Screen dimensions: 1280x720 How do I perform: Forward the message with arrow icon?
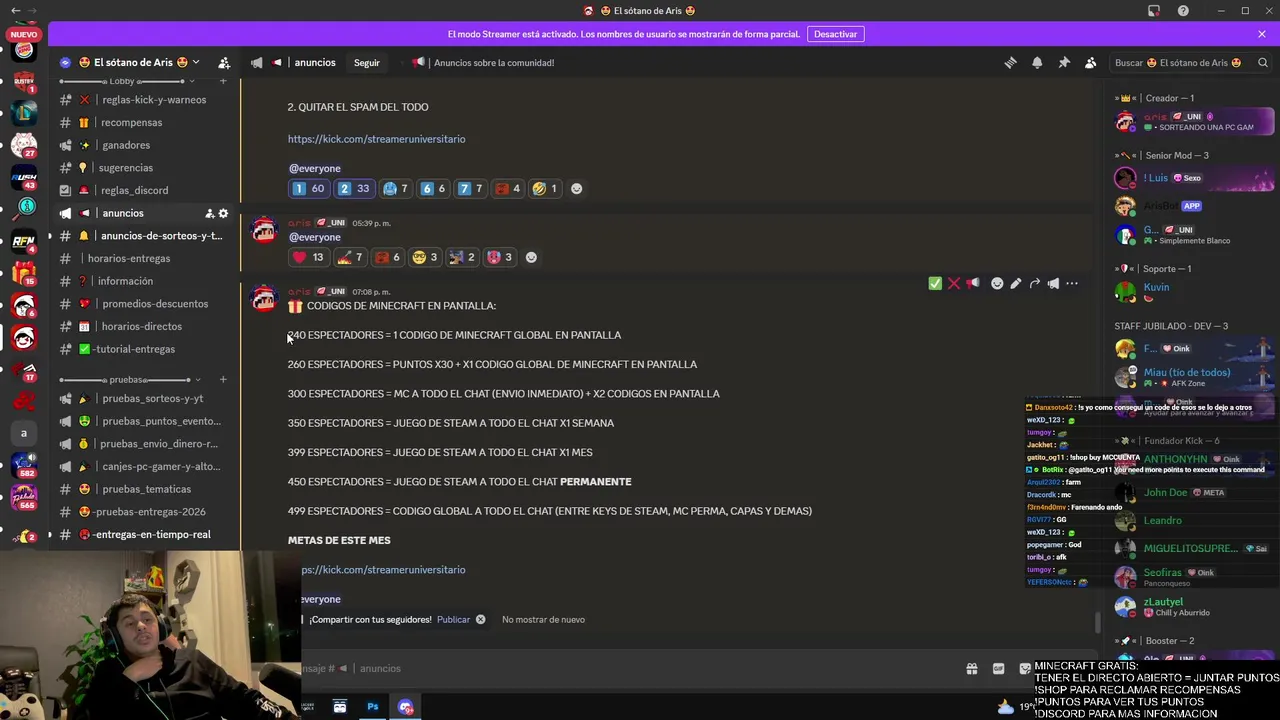pyautogui.click(x=1035, y=283)
